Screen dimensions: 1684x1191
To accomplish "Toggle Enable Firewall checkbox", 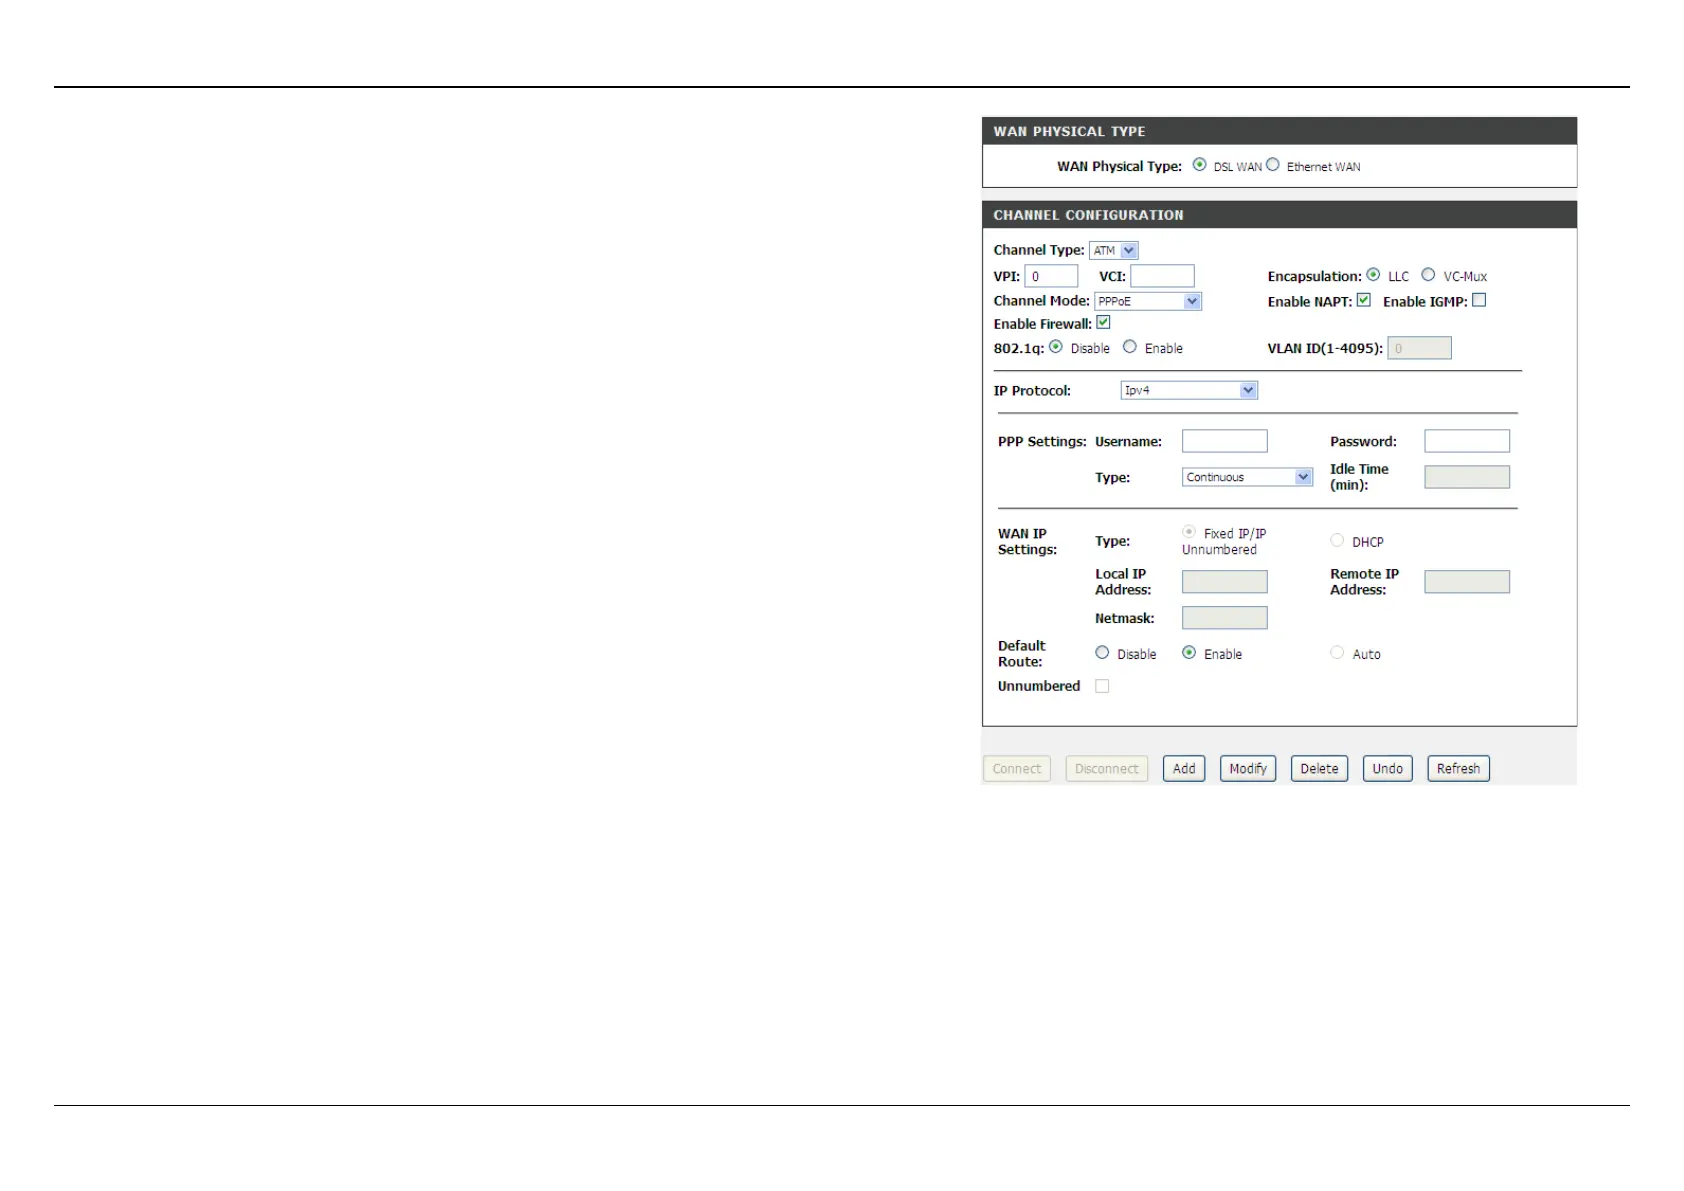I will (x=1103, y=323).
